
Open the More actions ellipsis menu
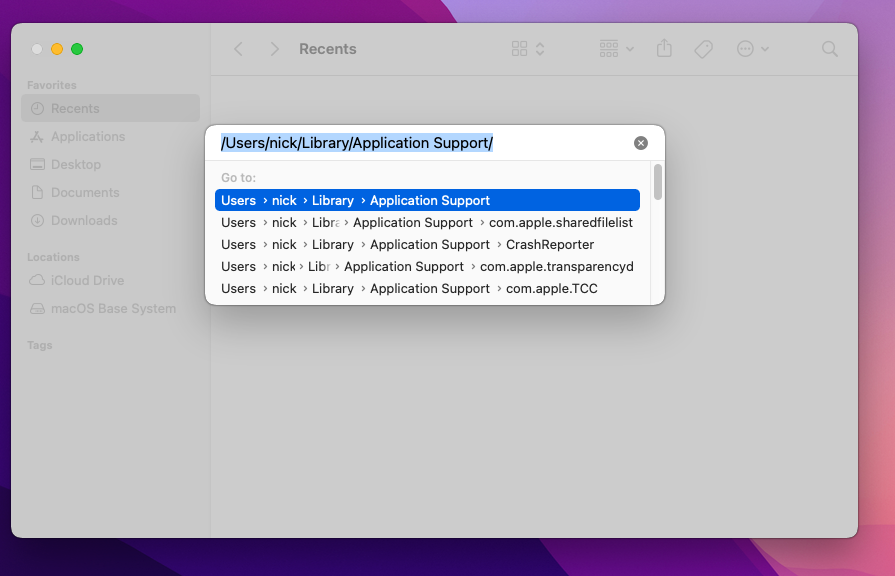(745, 49)
